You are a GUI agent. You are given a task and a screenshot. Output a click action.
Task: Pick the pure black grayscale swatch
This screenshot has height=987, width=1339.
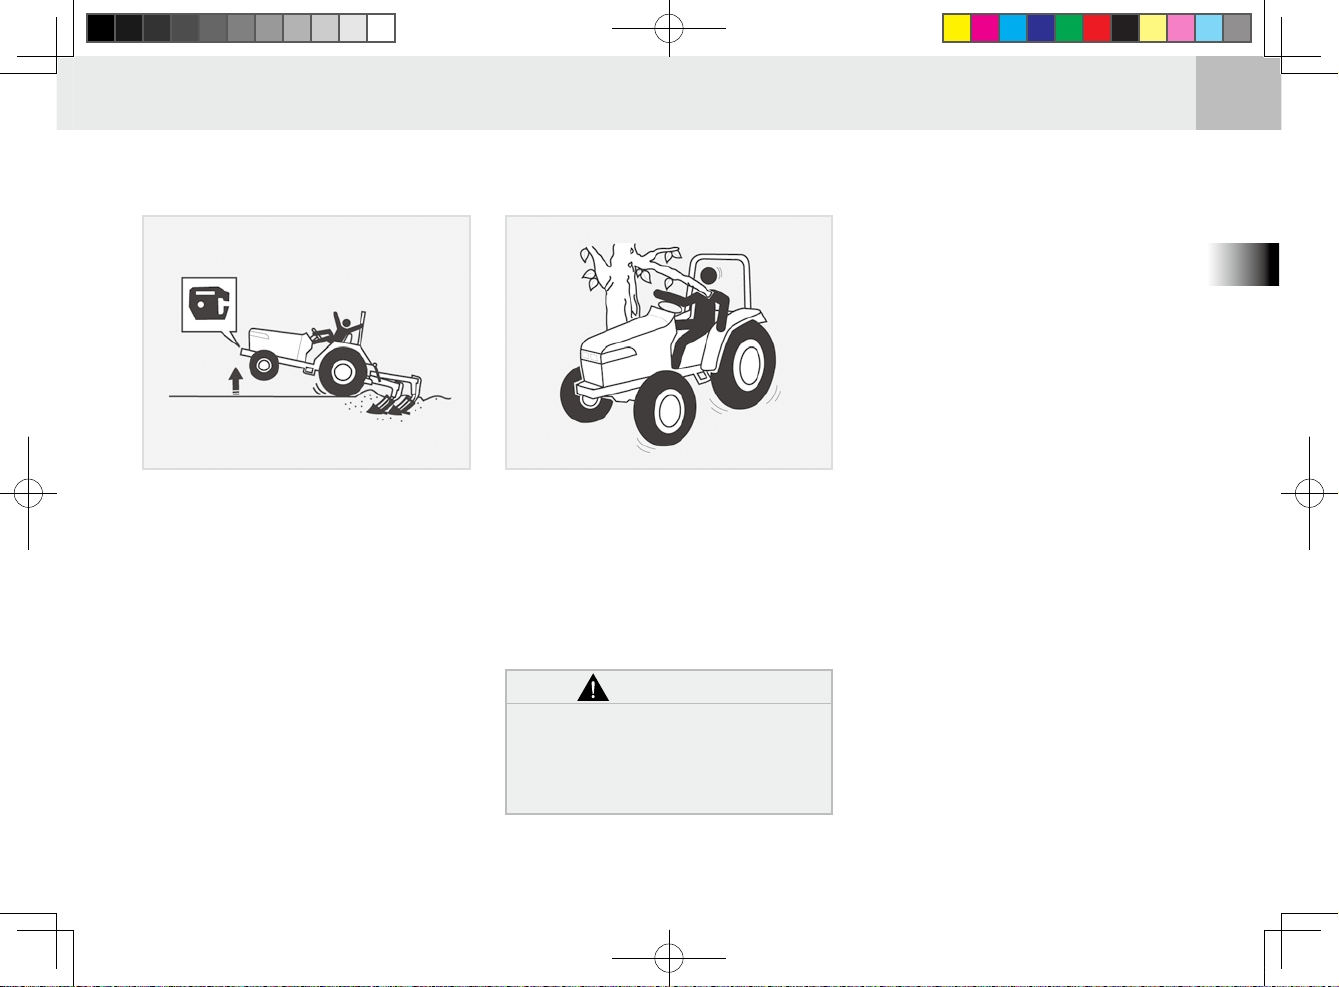pyautogui.click(x=100, y=28)
